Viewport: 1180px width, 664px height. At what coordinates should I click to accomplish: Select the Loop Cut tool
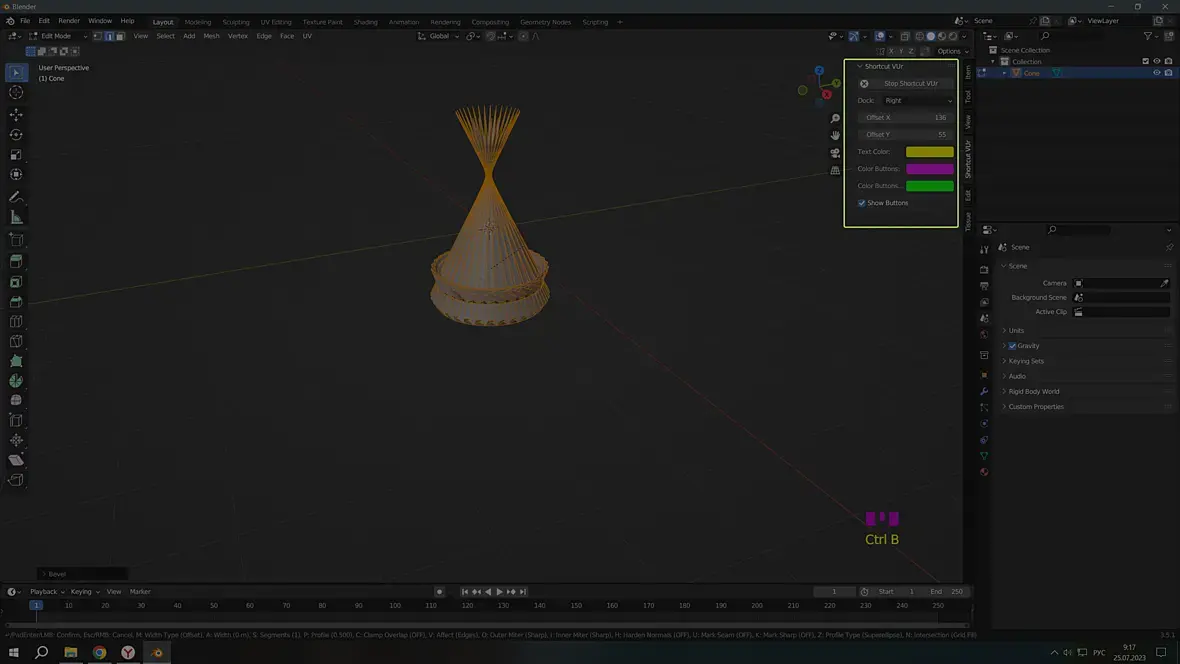point(16,321)
